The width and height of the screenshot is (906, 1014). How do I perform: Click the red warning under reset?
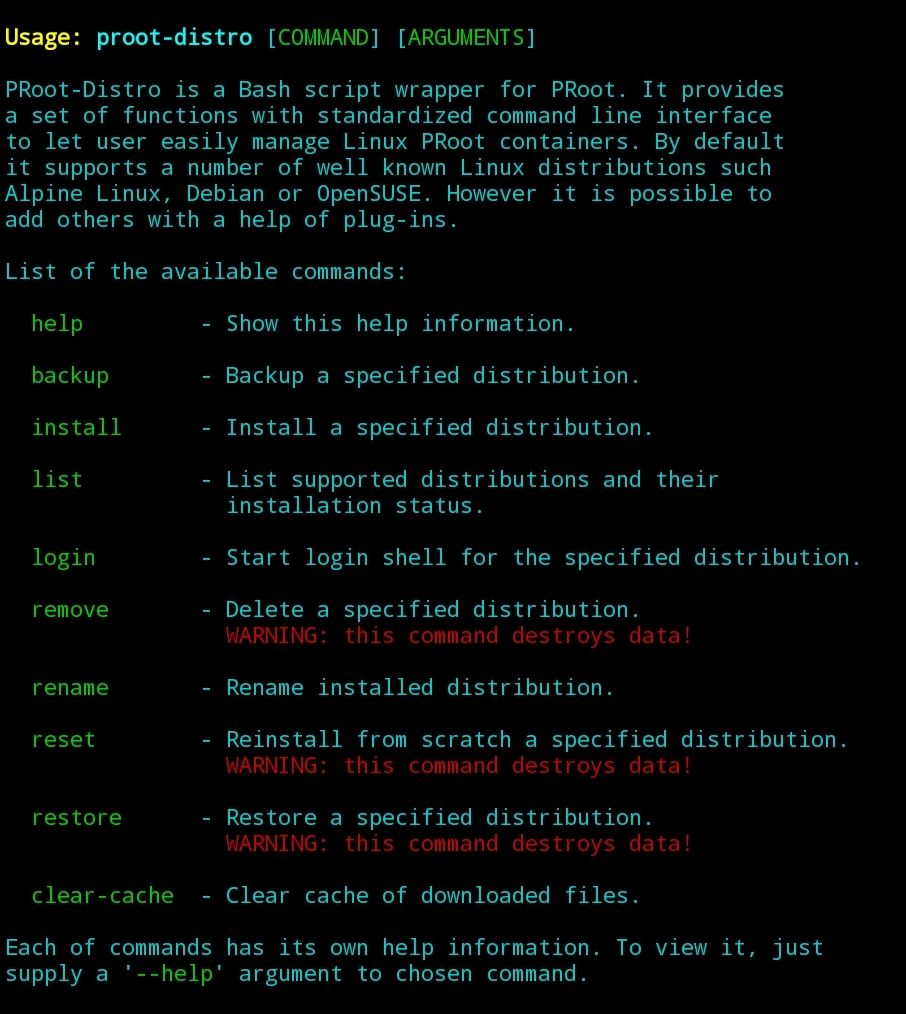point(459,766)
